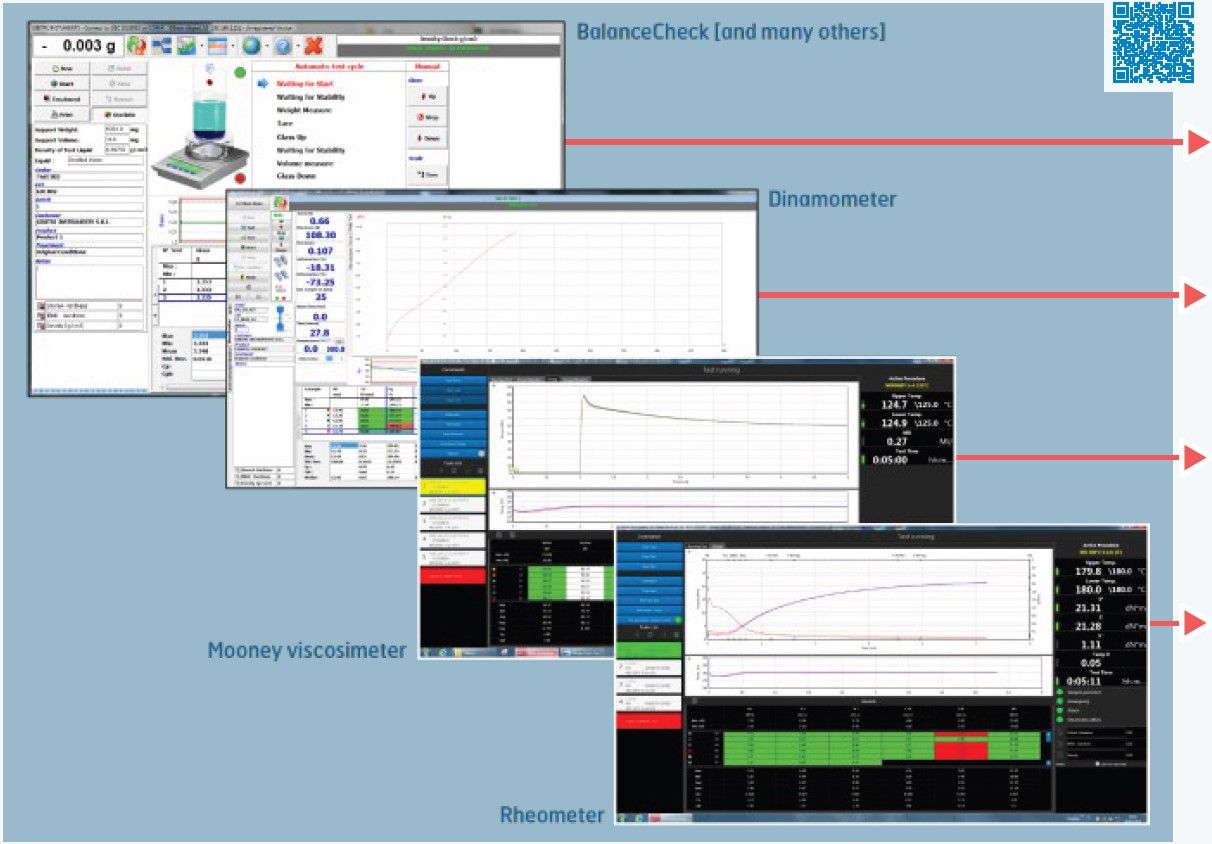Click the chart icon in BalanceCheck toolbar

pyautogui.click(x=187, y=46)
